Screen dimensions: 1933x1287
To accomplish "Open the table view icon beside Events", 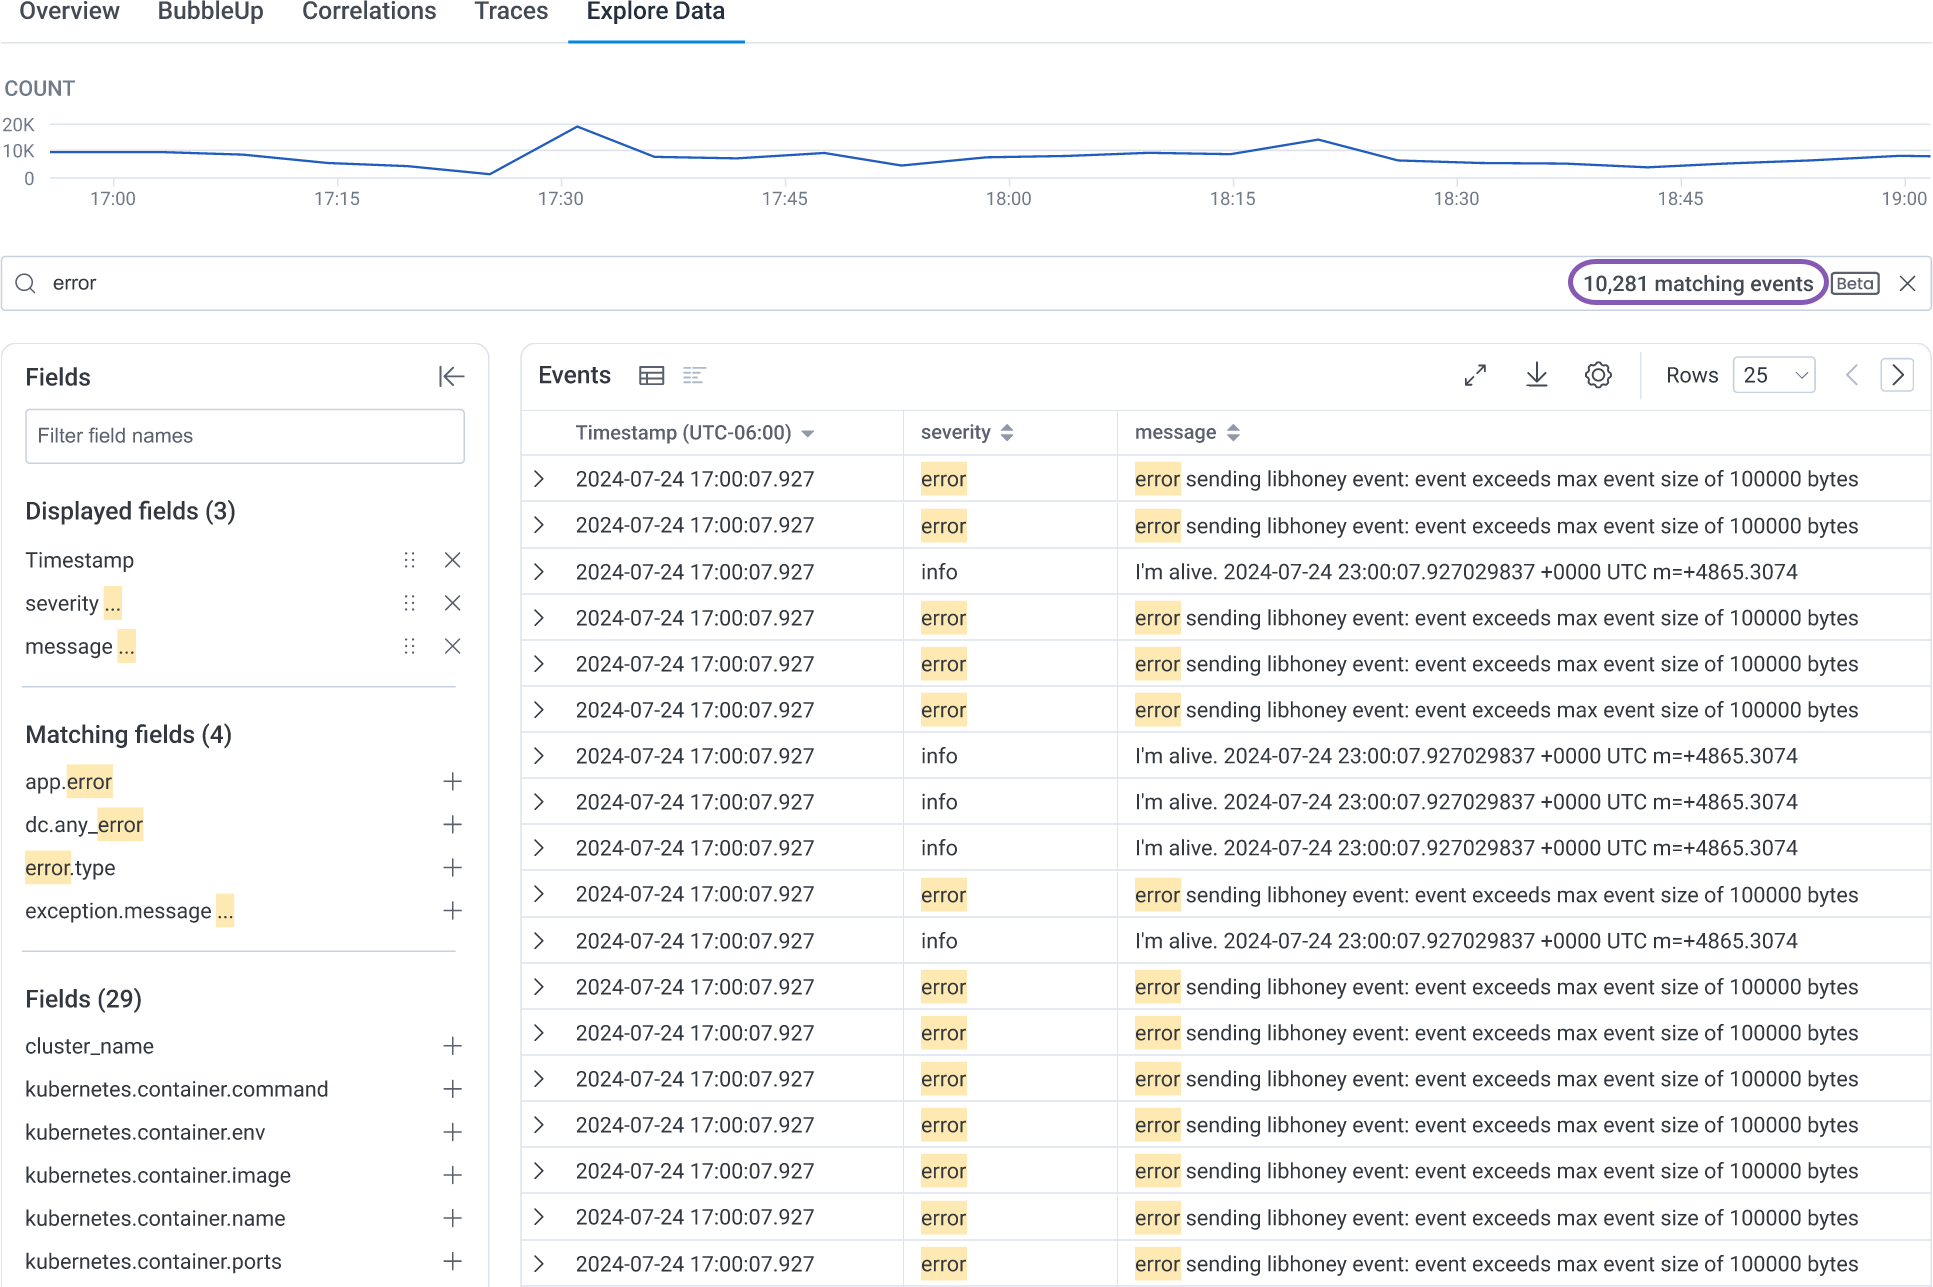I will 651,375.
